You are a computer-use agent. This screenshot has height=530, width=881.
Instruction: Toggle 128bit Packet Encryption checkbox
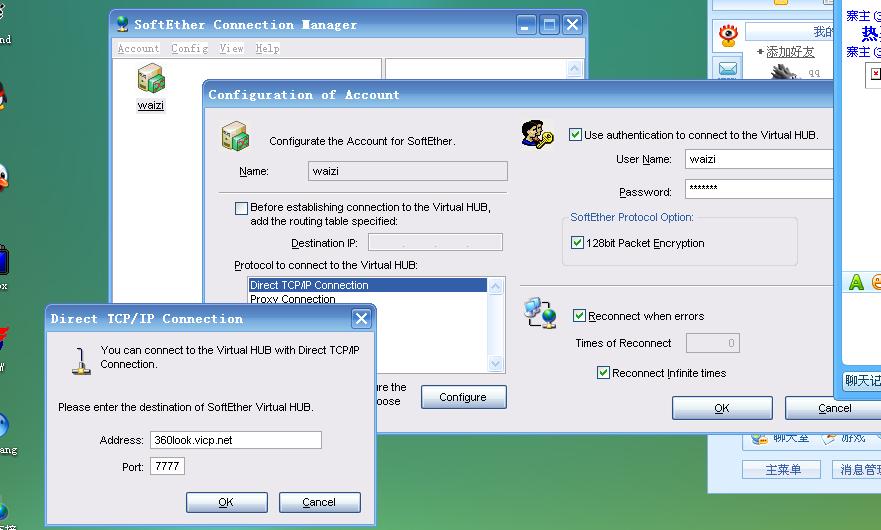[x=577, y=243]
